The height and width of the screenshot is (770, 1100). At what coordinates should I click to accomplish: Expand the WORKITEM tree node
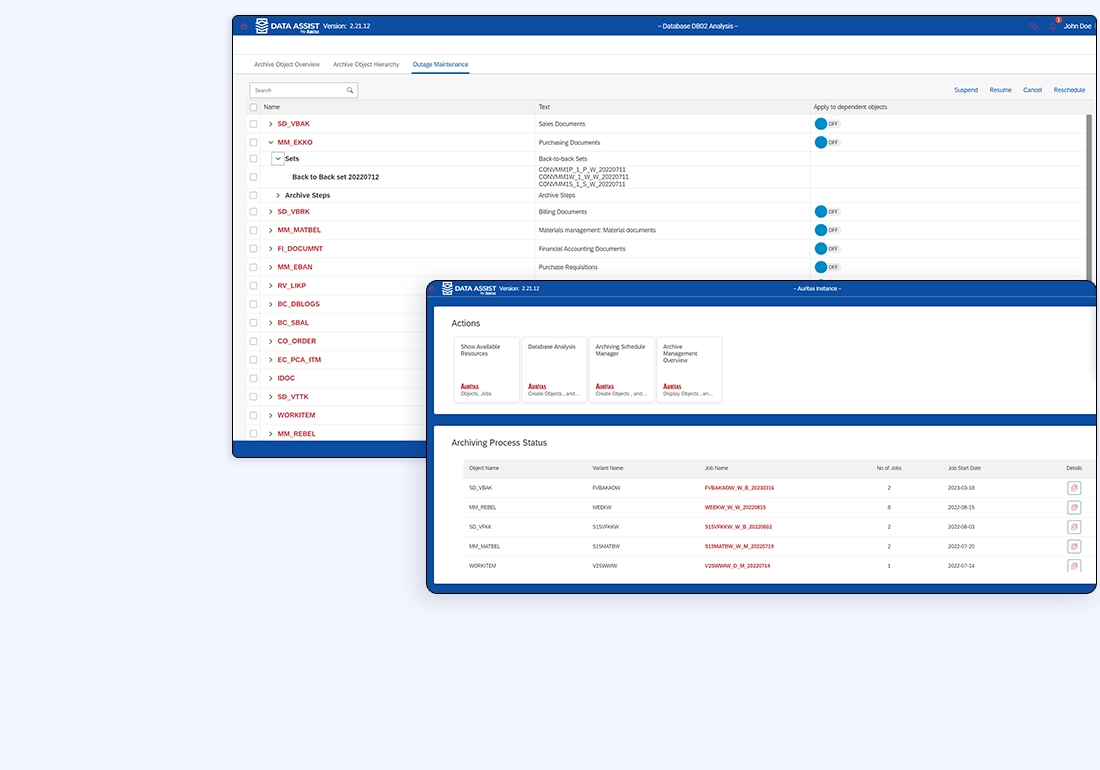pyautogui.click(x=271, y=416)
